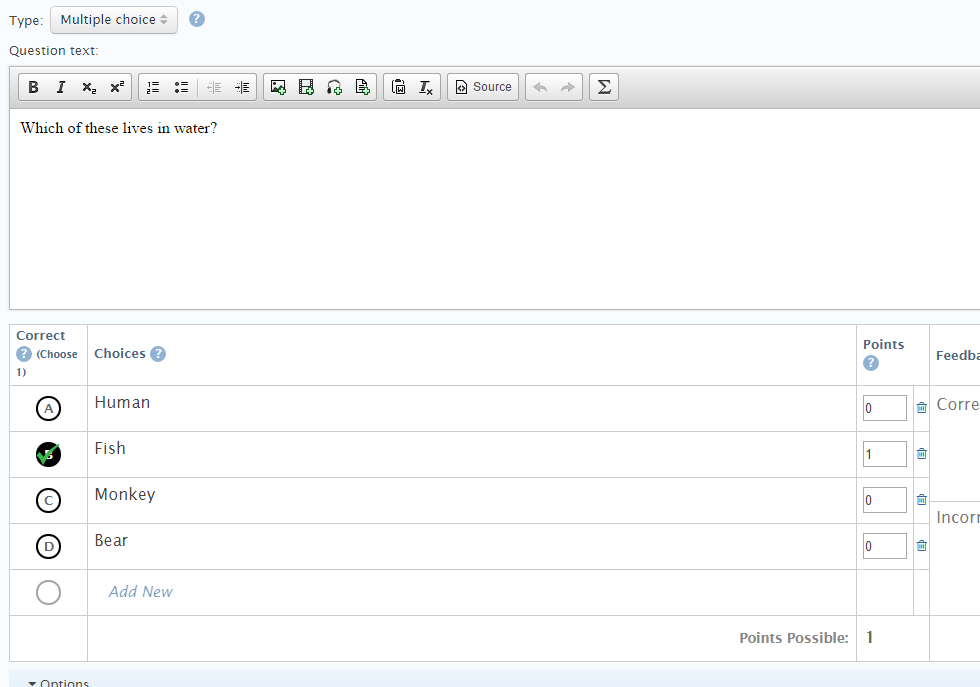
Task: Click the remove format toolbar icon
Action: tap(426, 87)
